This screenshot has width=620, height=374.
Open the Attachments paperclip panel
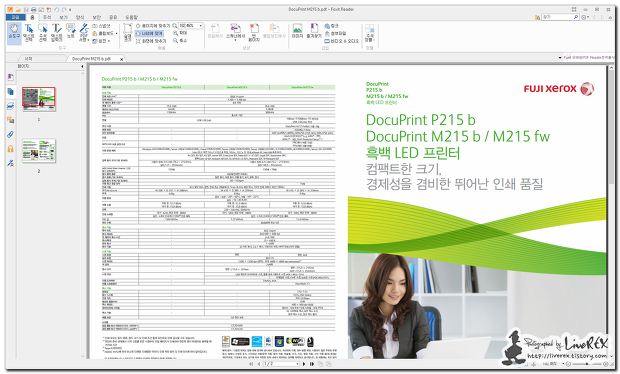10,134
